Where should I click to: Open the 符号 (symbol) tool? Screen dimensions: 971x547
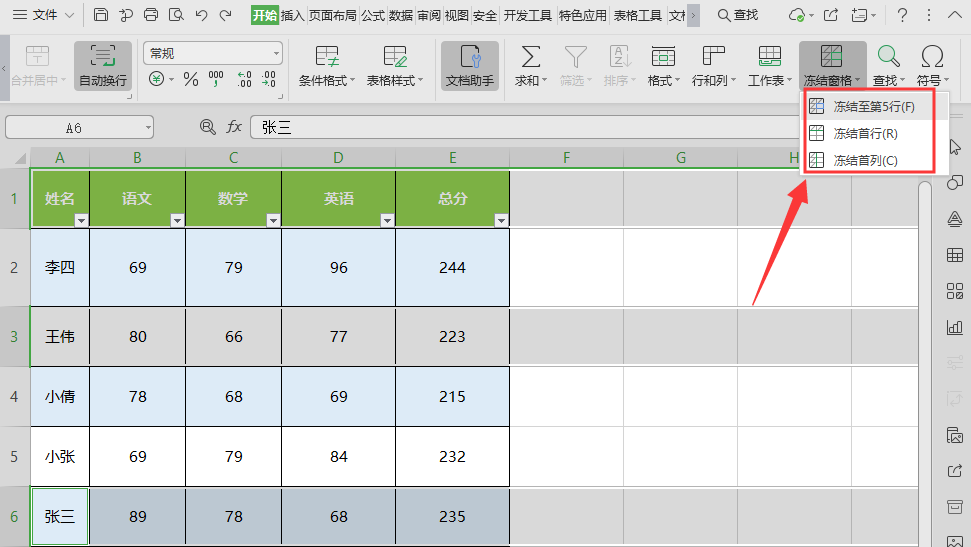(931, 57)
